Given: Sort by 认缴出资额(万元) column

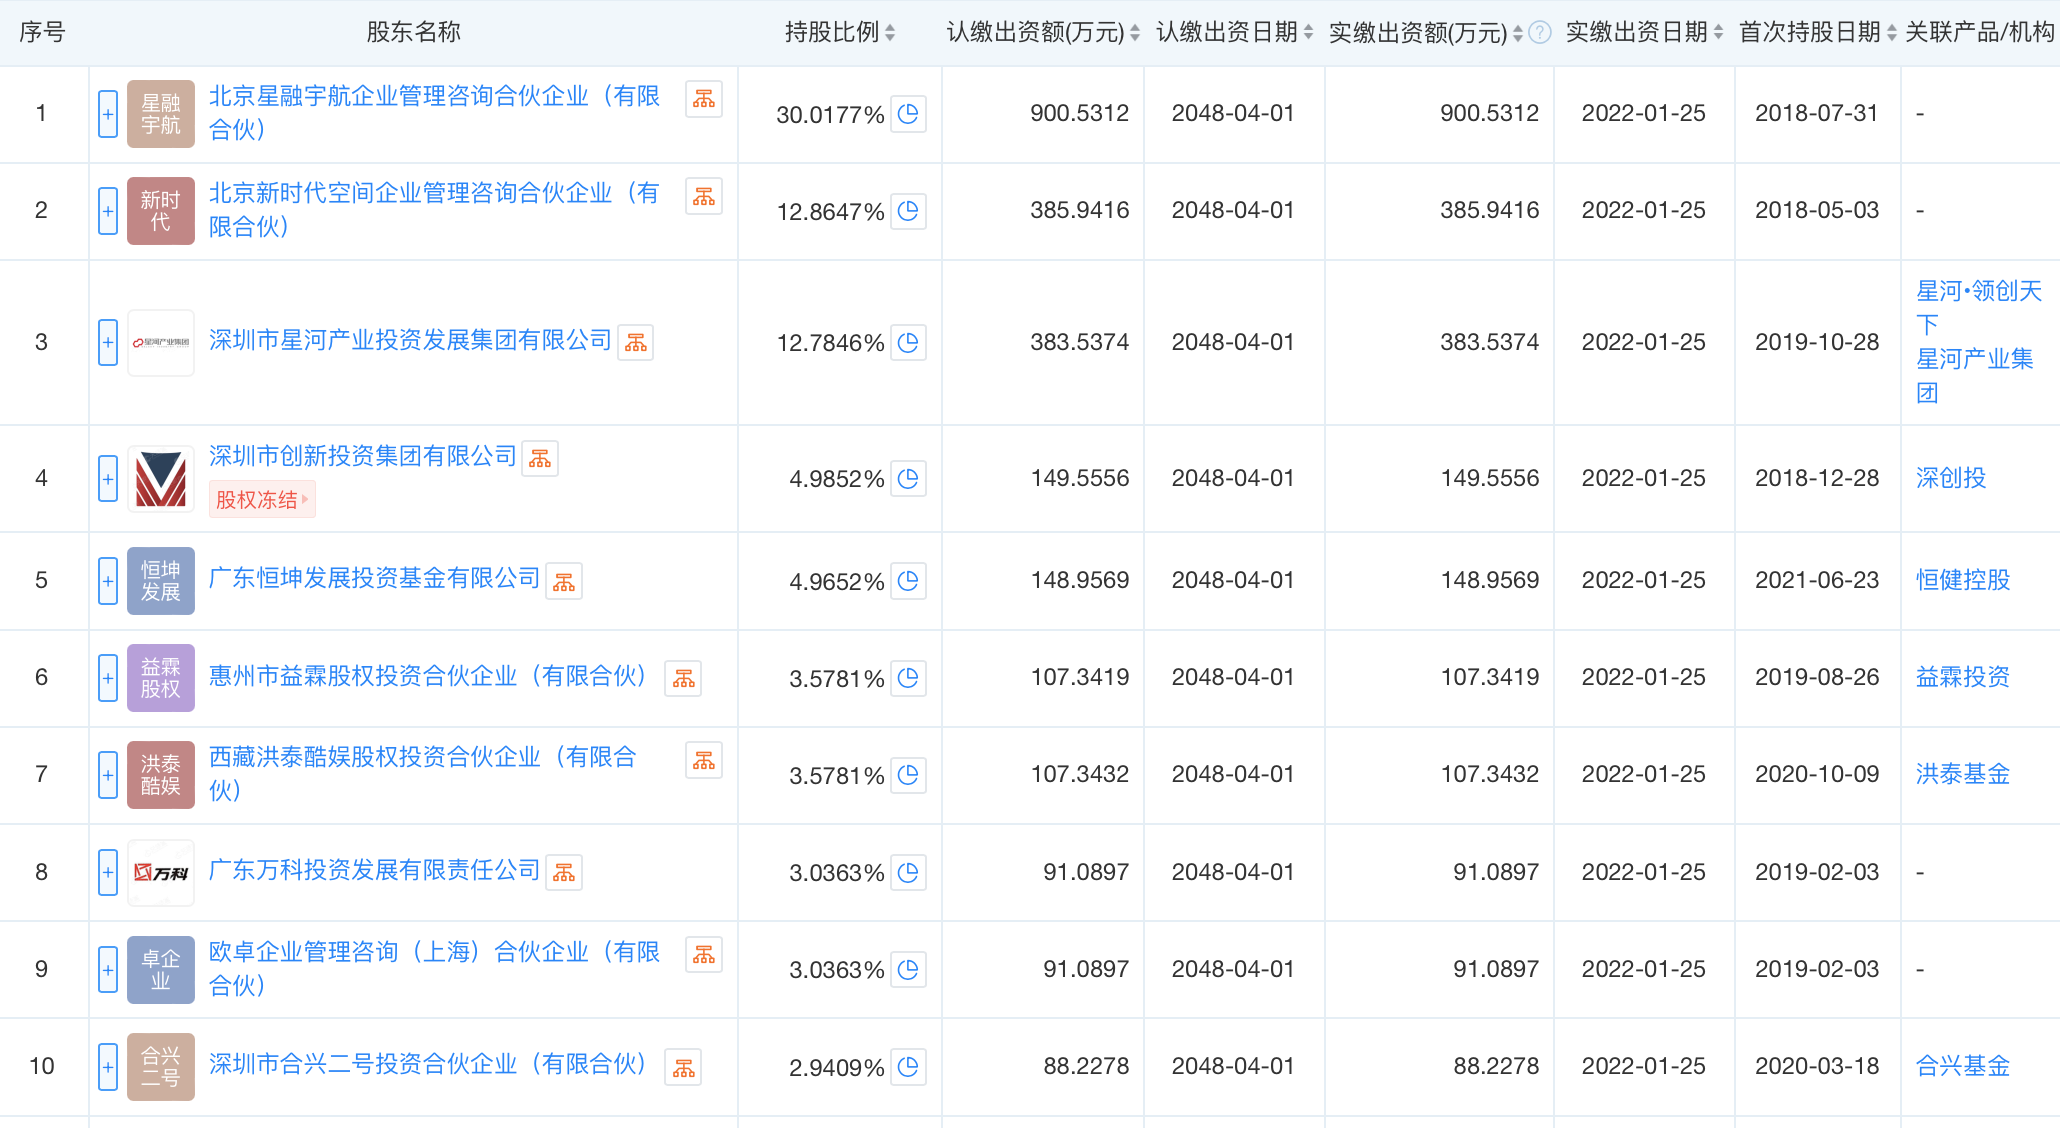Looking at the screenshot, I should [x=1134, y=33].
